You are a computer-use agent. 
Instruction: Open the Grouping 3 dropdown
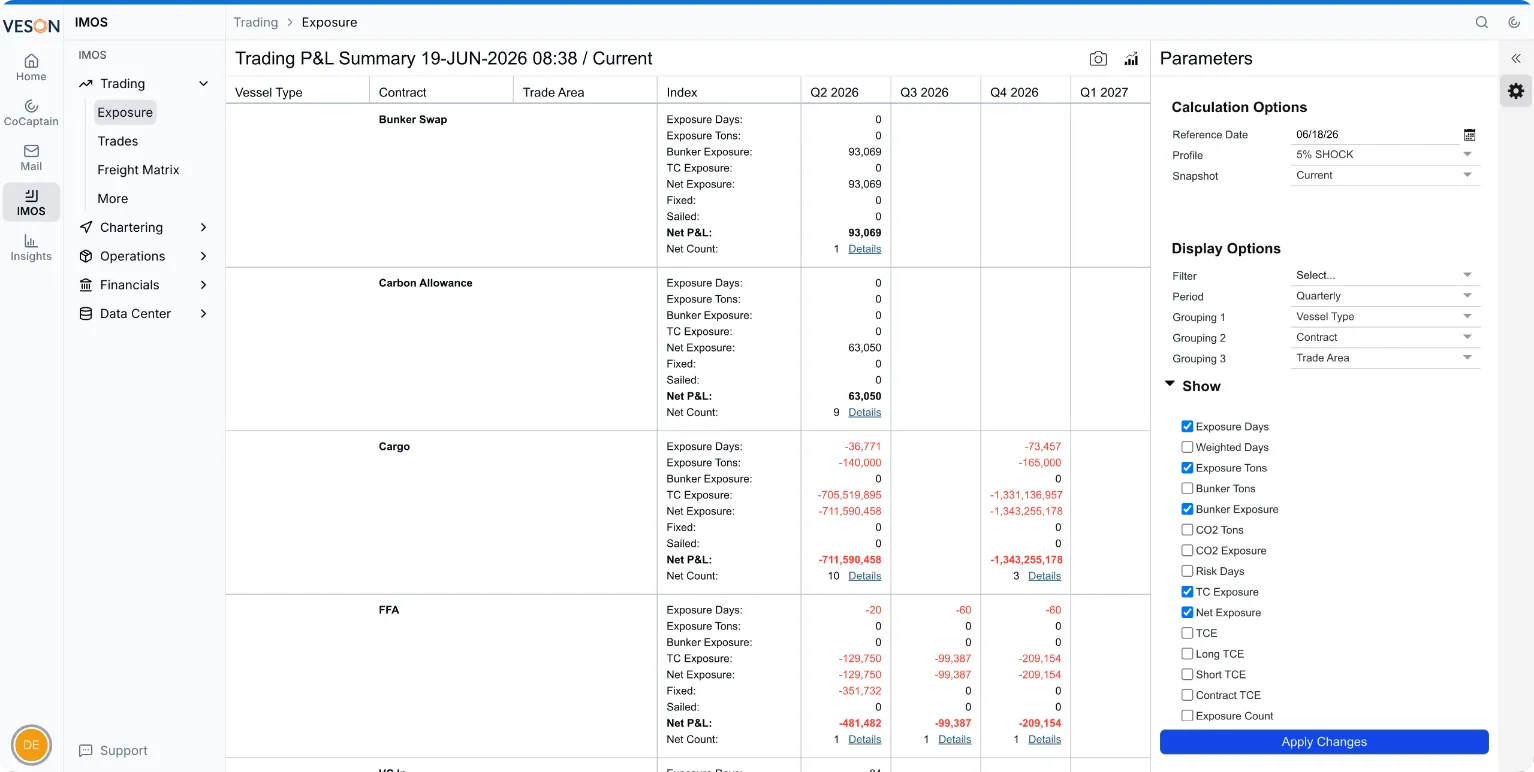point(1385,358)
